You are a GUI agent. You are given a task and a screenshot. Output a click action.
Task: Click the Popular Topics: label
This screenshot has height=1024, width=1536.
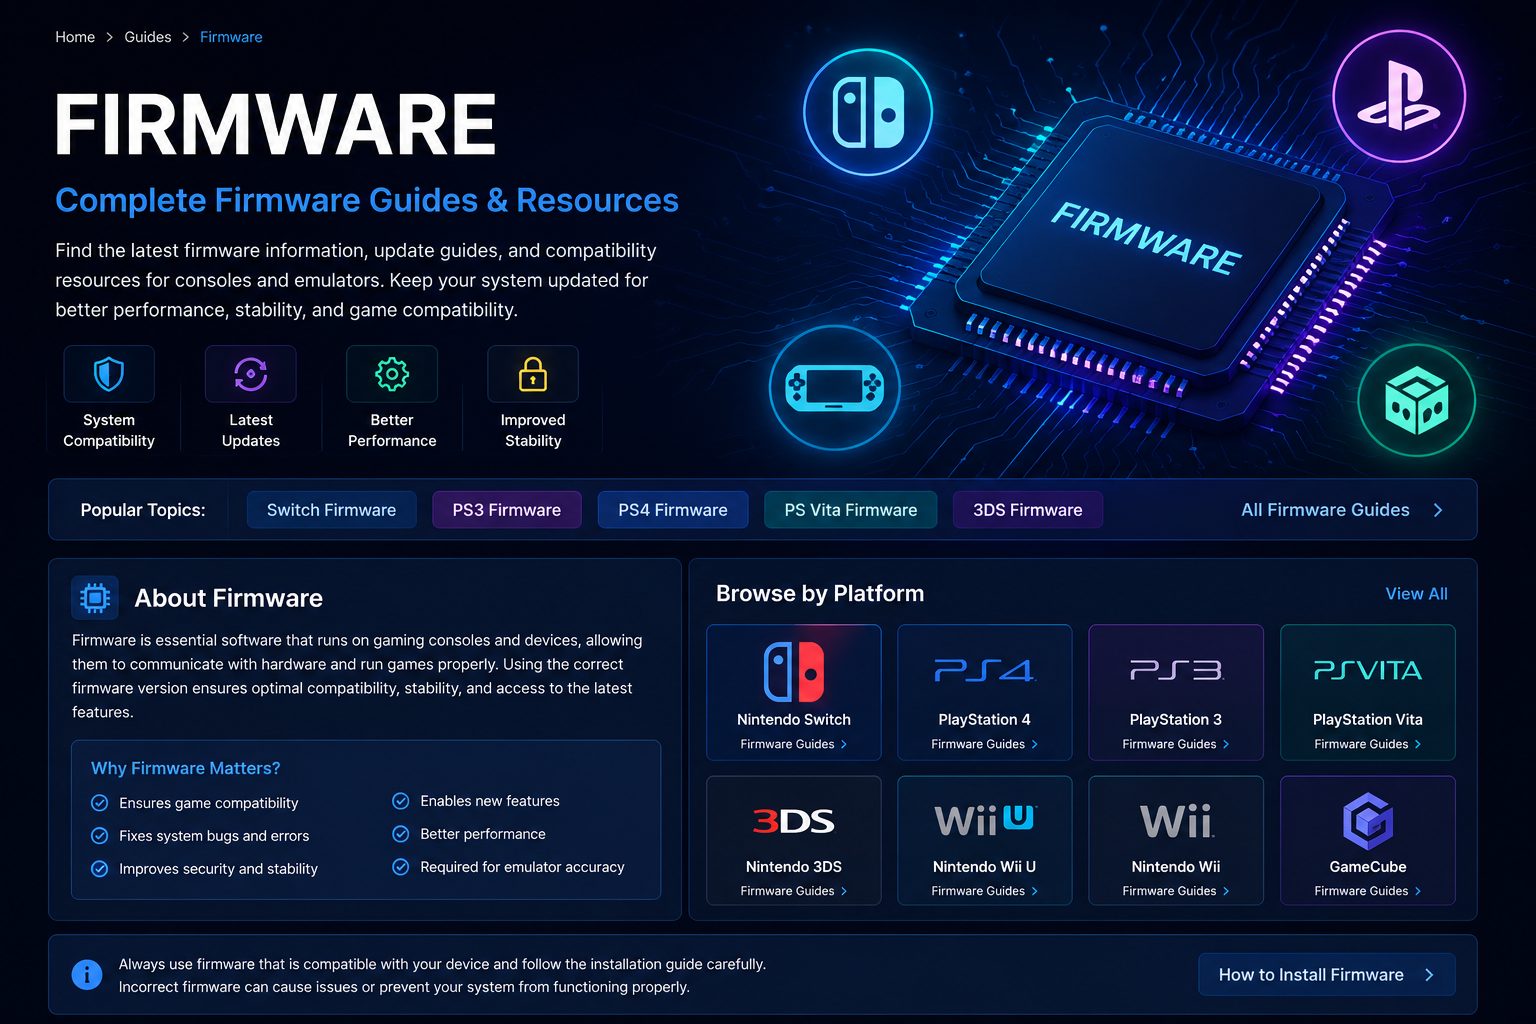[143, 510]
